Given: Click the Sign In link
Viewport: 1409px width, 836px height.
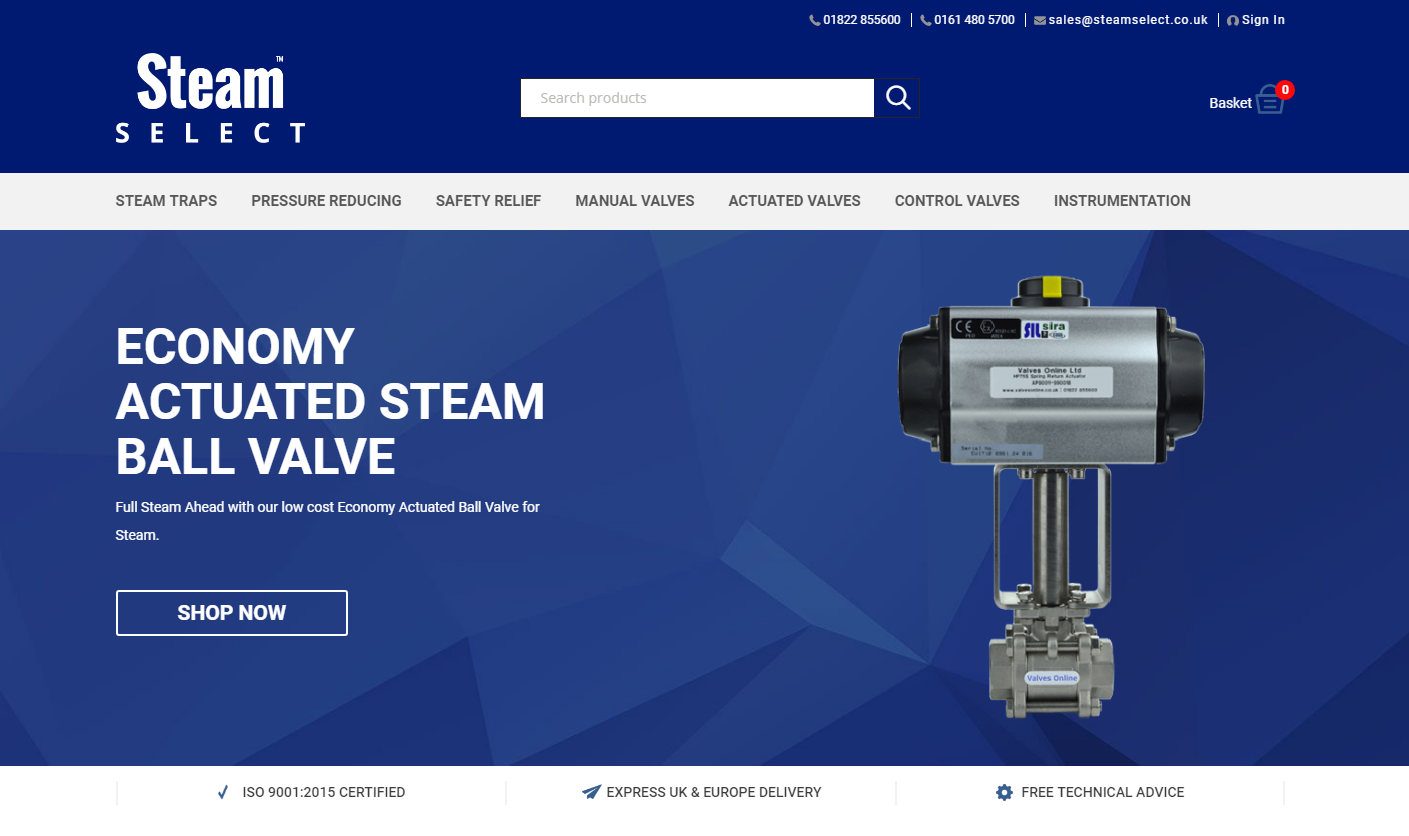Looking at the screenshot, I should click(1263, 20).
